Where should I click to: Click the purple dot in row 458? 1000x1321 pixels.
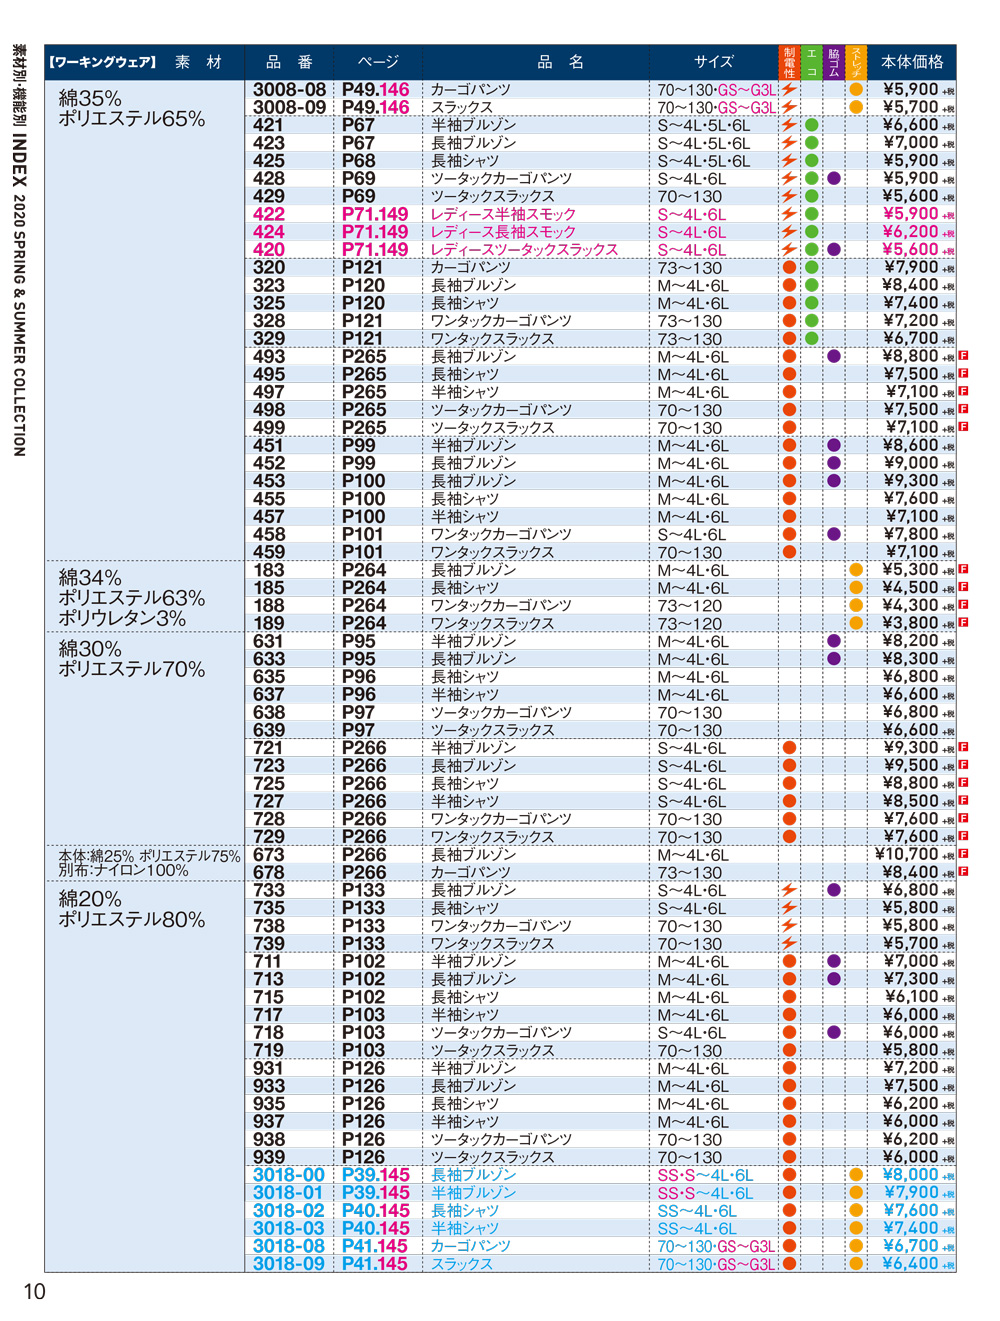(834, 534)
